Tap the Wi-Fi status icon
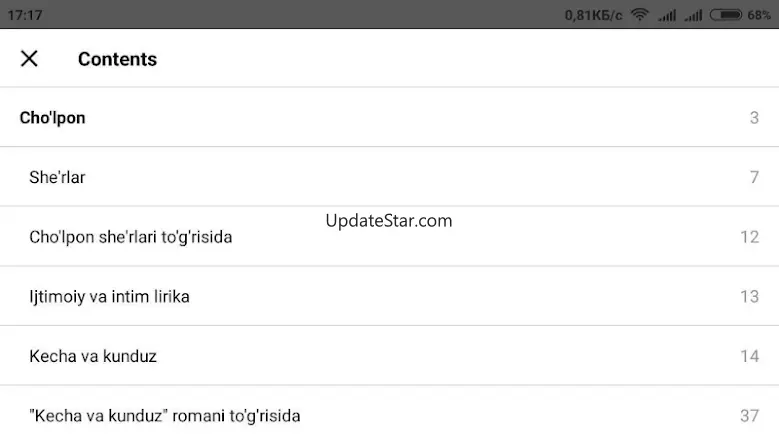Screen dimensions: 779x438 (x=640, y=15)
